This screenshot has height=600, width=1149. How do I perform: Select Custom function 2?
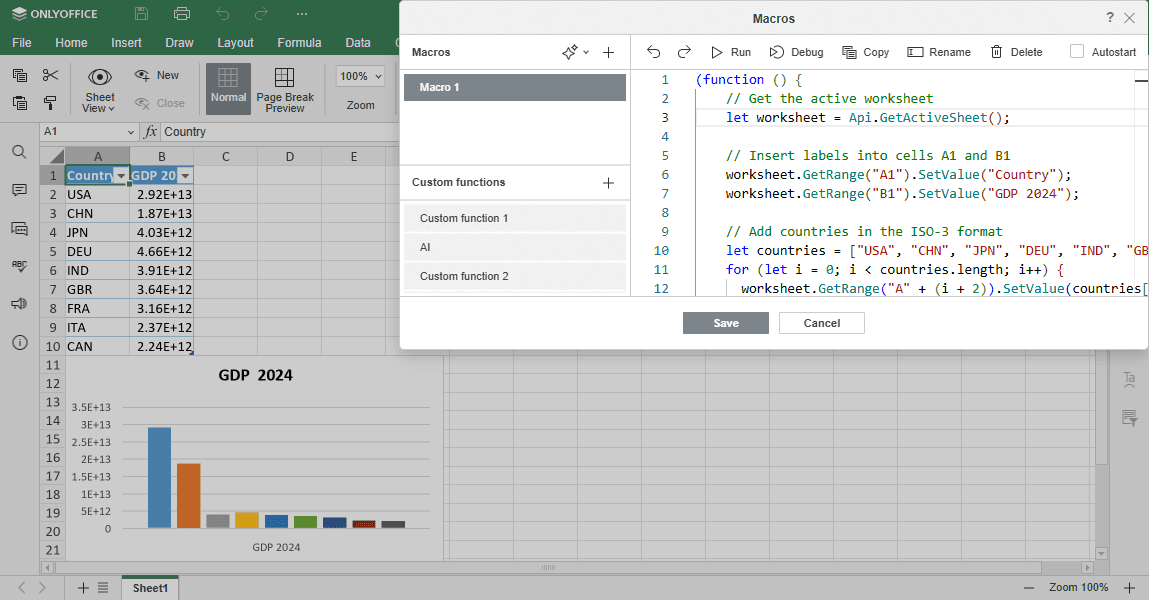coord(515,276)
